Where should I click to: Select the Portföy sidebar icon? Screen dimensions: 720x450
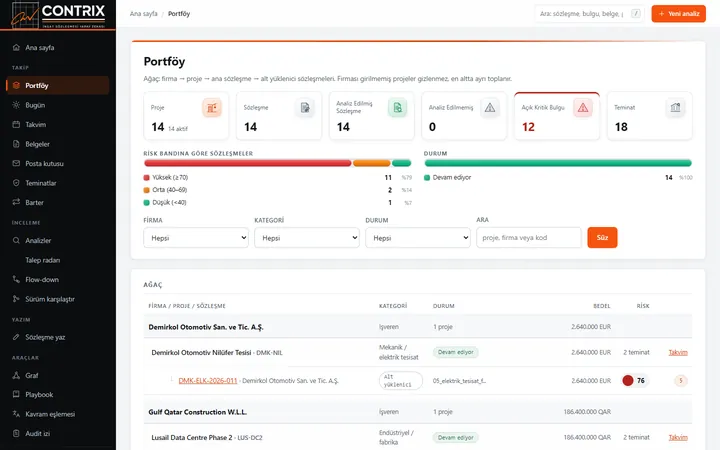(16, 85)
